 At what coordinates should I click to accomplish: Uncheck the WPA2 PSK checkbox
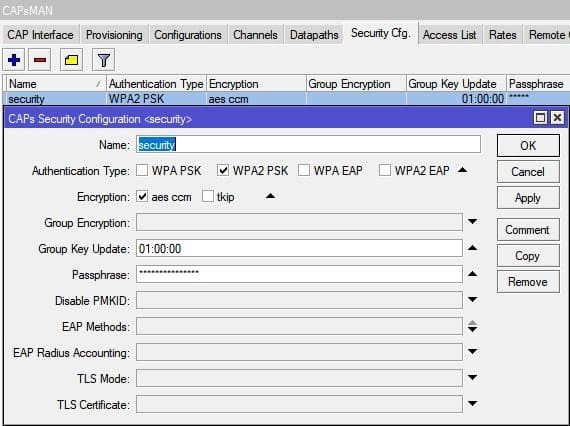point(223,170)
